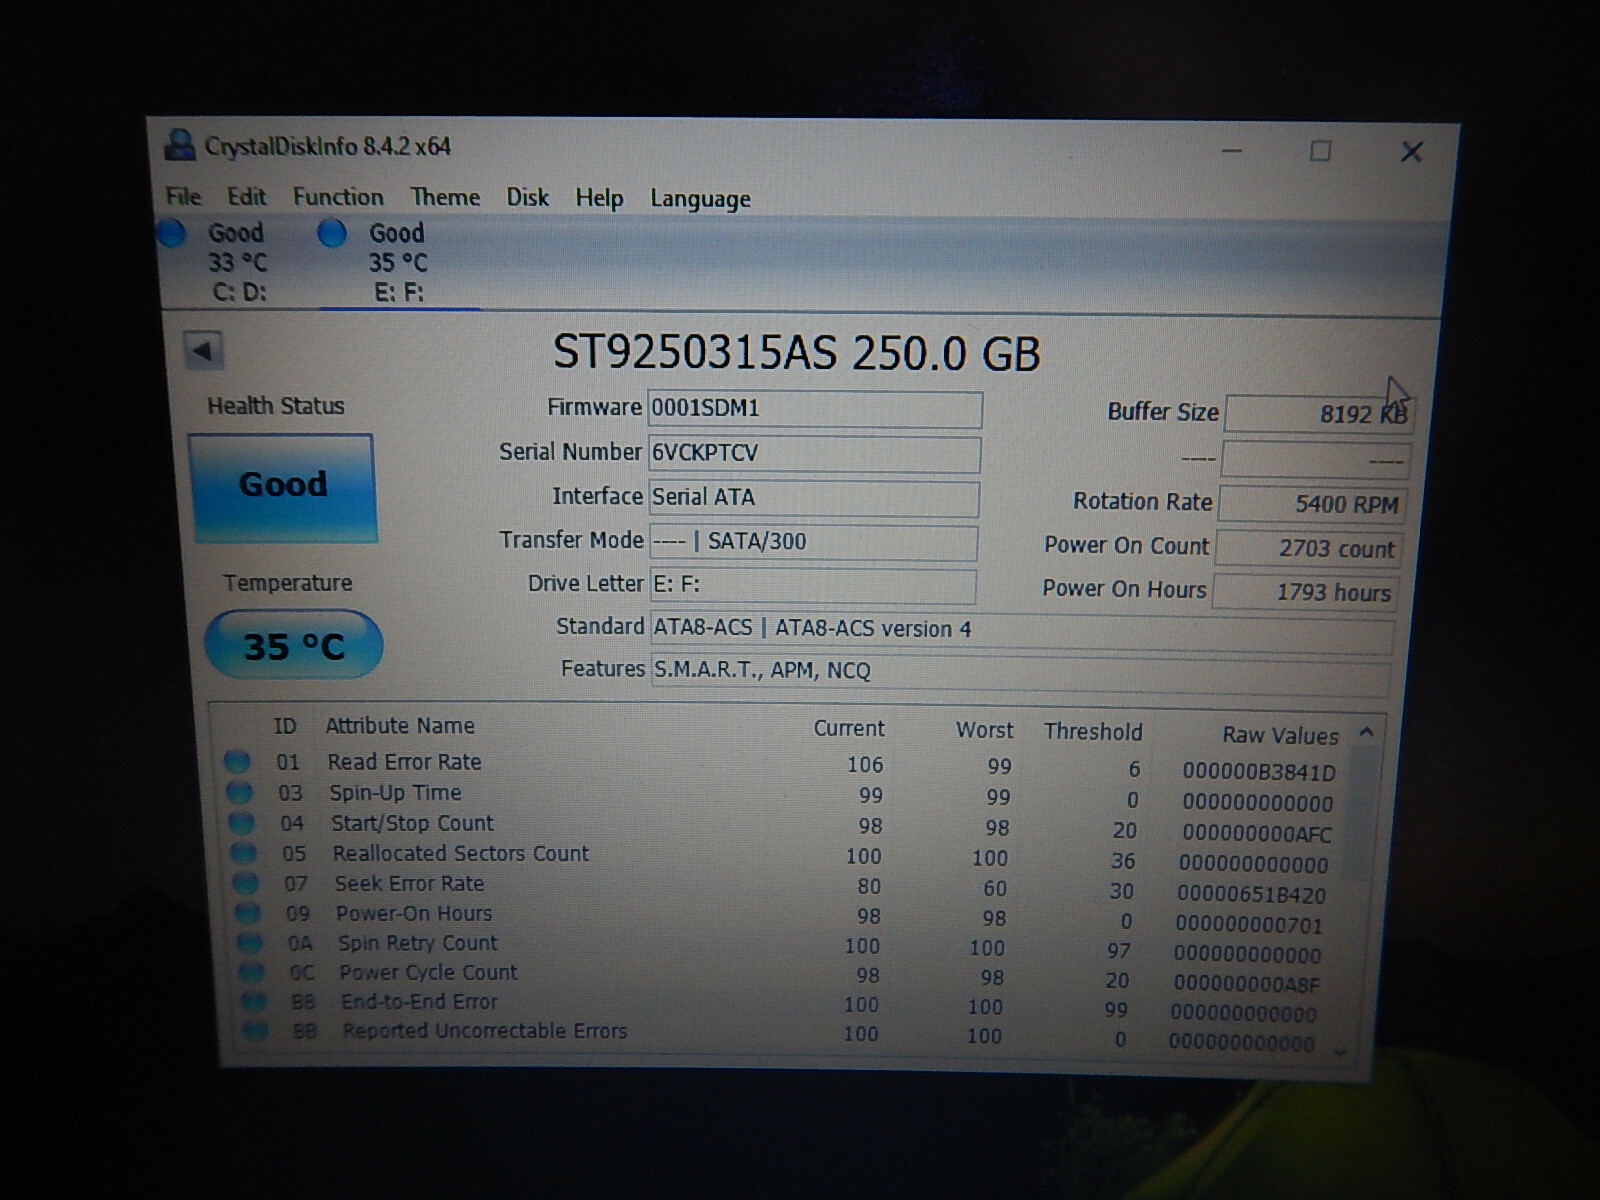Click the Rotation Rate value 5400 RPM
The width and height of the screenshot is (1600, 1200).
pyautogui.click(x=1312, y=504)
